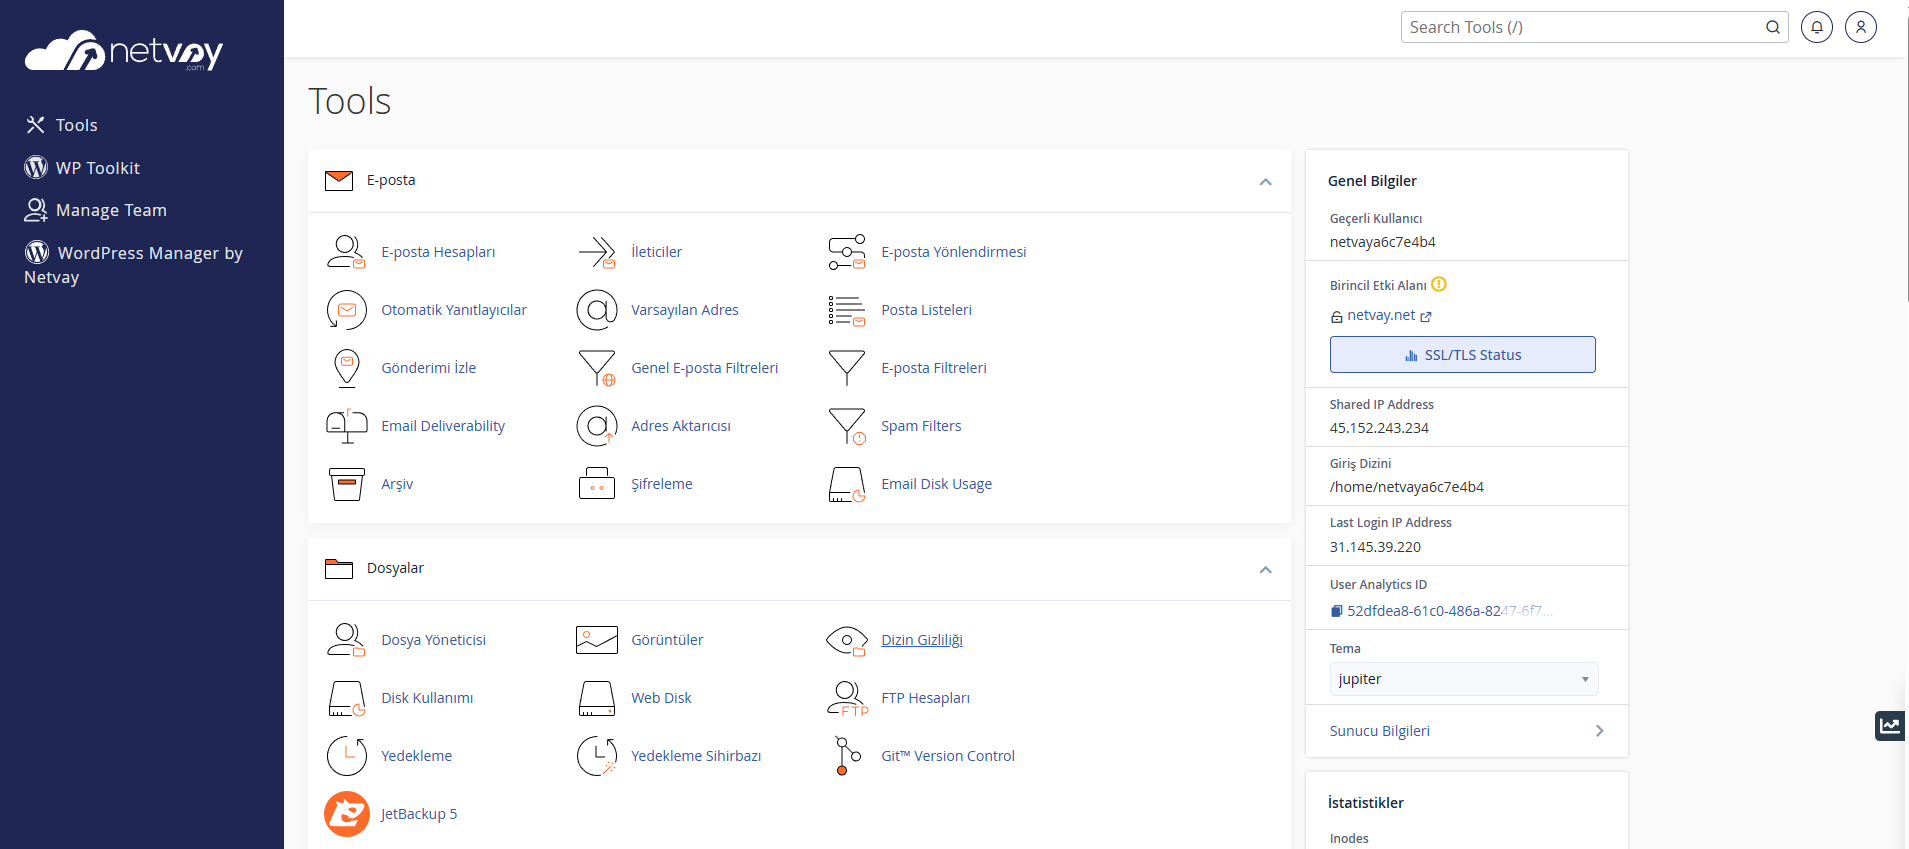Open the Email Disk Usage icon
Screen dimensions: 1909x849
pos(847,484)
